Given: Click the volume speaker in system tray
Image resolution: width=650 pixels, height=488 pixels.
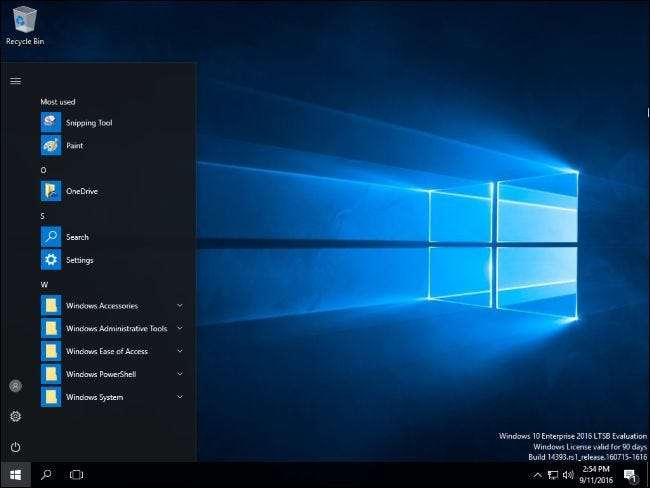Looking at the screenshot, I should pos(567,475).
